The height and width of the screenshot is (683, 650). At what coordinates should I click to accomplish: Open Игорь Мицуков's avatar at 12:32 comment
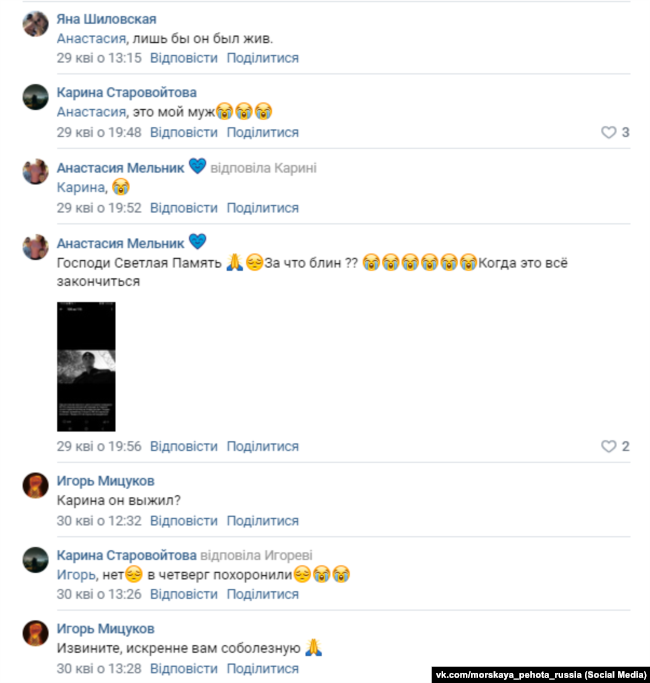[x=35, y=485]
